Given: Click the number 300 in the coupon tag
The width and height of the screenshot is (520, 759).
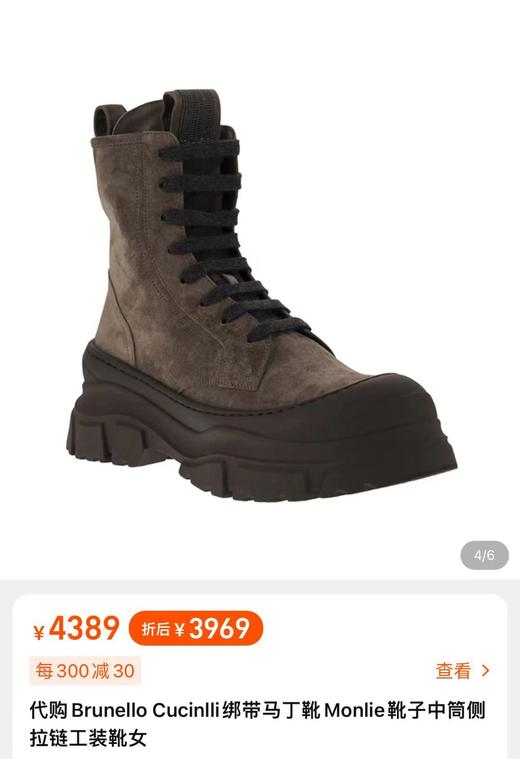Looking at the screenshot, I should 73,671.
